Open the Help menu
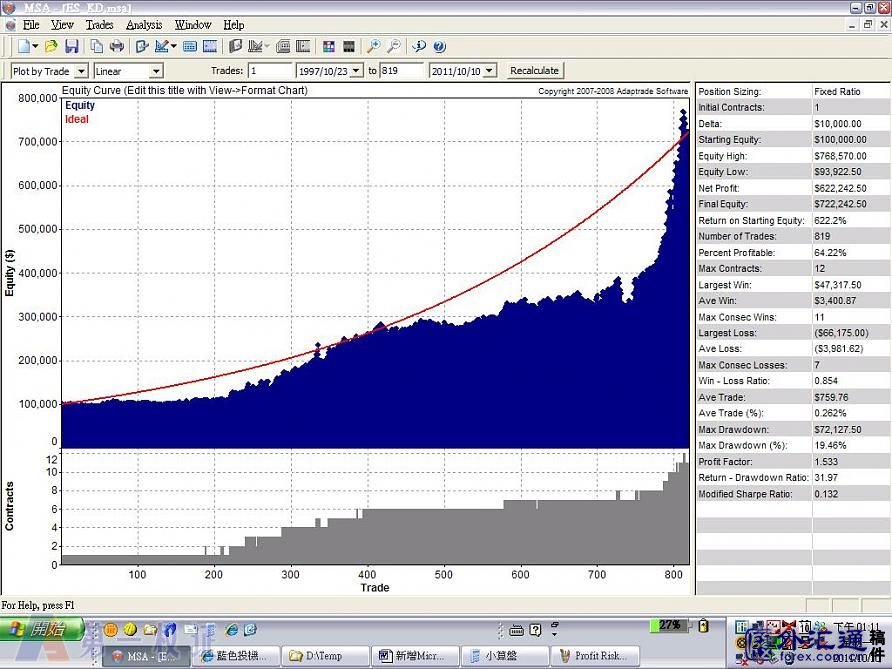The image size is (892, 669). (234, 24)
